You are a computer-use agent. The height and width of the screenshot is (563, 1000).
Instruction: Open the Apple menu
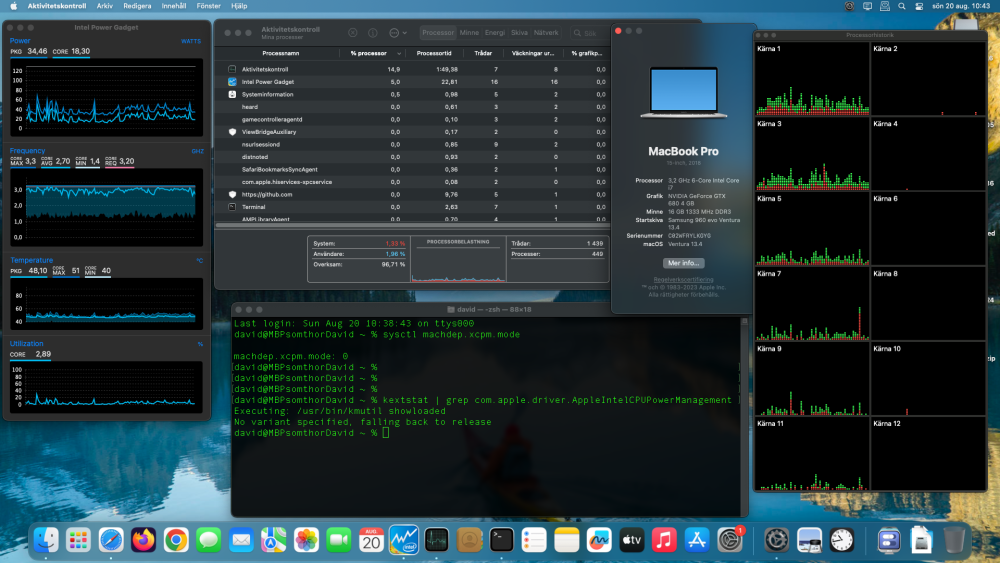[13, 6]
